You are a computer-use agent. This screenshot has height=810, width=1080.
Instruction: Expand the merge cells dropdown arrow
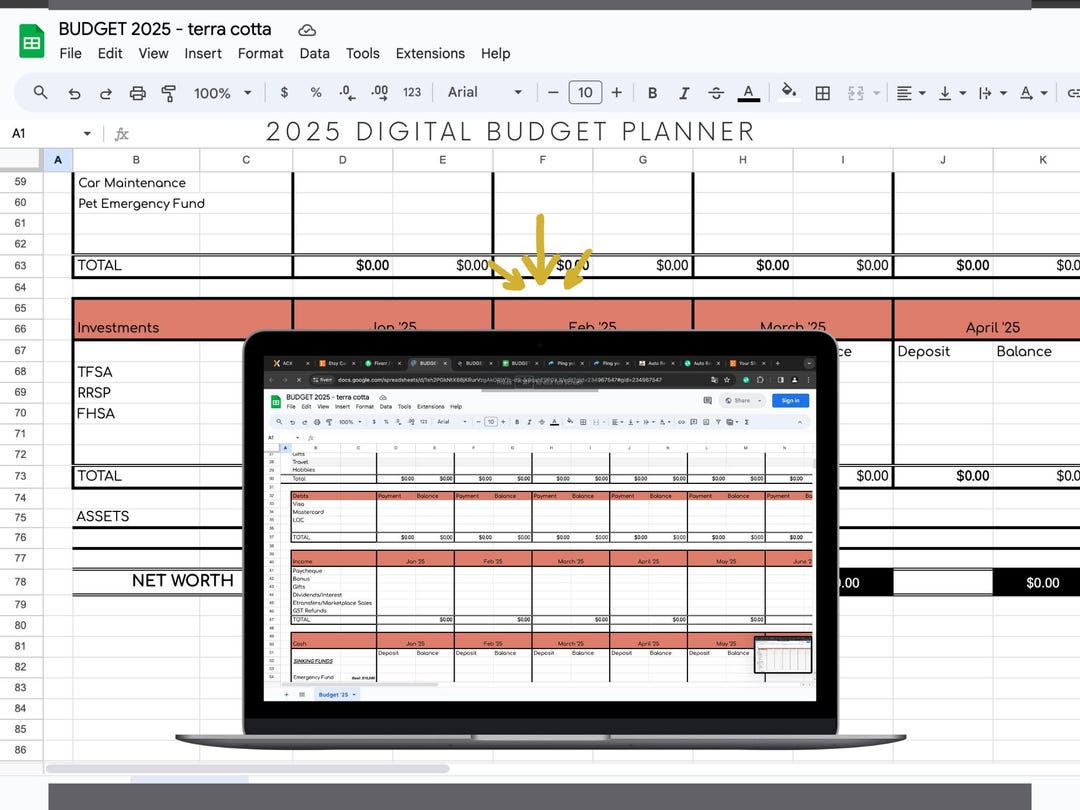pos(876,93)
